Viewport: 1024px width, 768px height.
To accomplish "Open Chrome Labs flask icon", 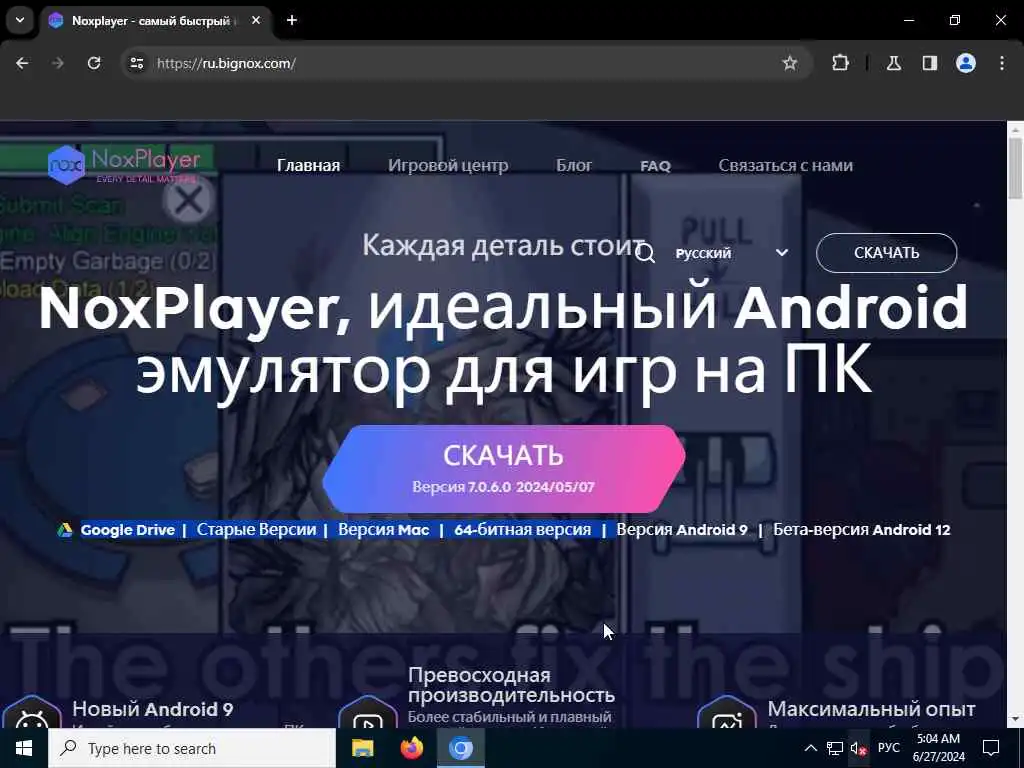I will click(x=894, y=63).
